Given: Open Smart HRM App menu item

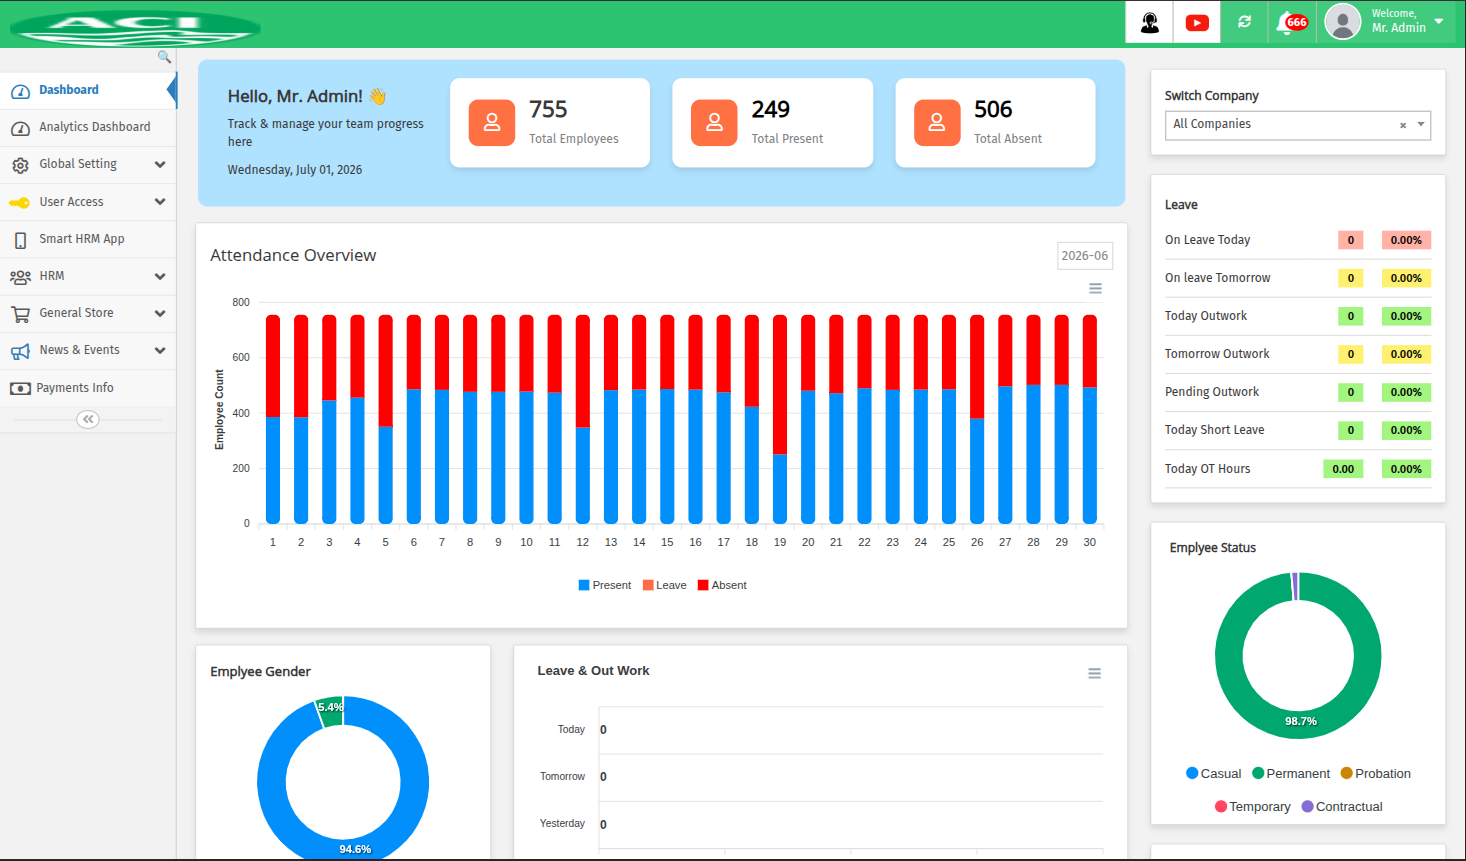Looking at the screenshot, I should (x=88, y=239).
